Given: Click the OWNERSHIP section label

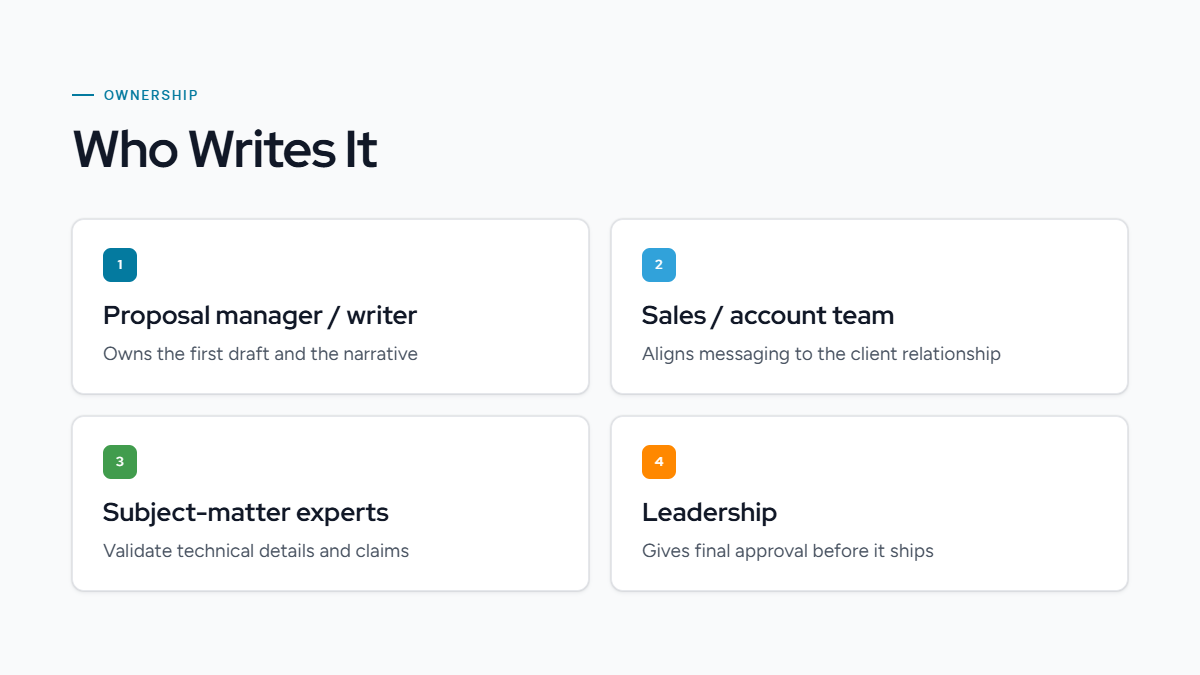Looking at the screenshot, I should click(151, 95).
